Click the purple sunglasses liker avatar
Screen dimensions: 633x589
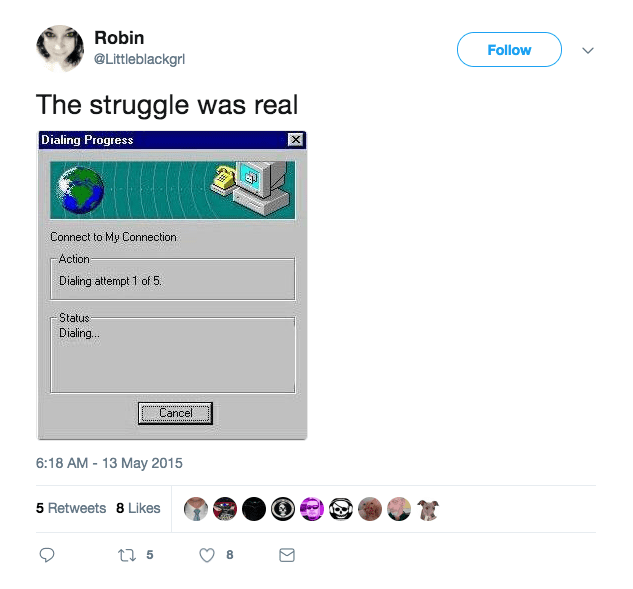point(312,509)
